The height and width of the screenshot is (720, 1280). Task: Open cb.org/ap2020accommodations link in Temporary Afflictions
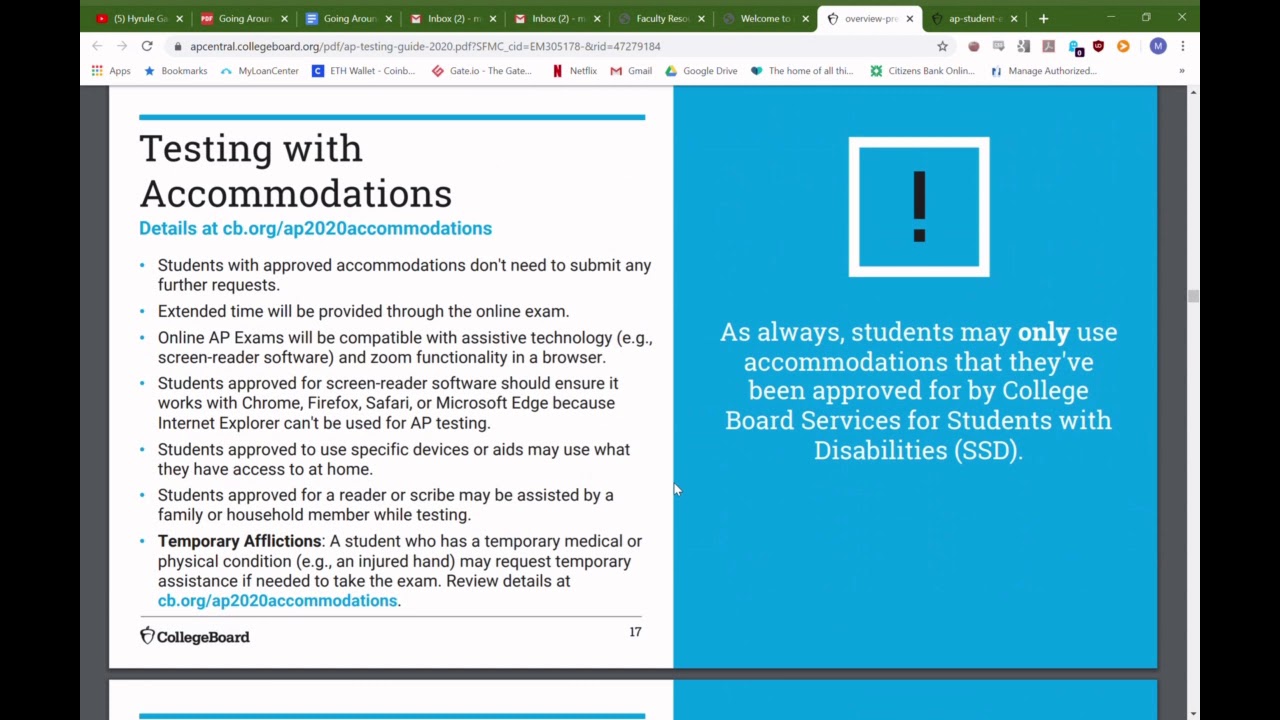[277, 601]
